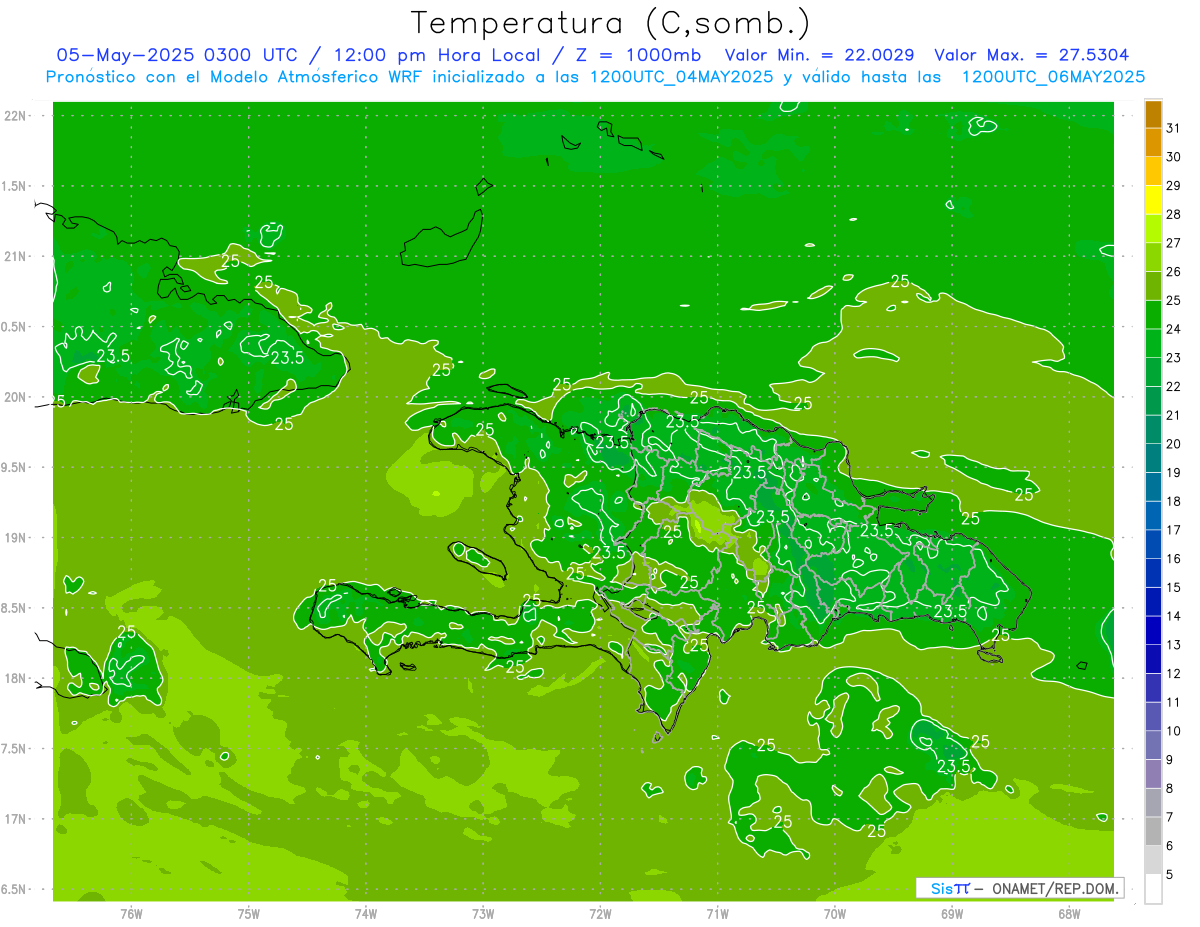This screenshot has height=927, width=1200.
Task: Click the '16' color scale label
Action: point(1174,559)
